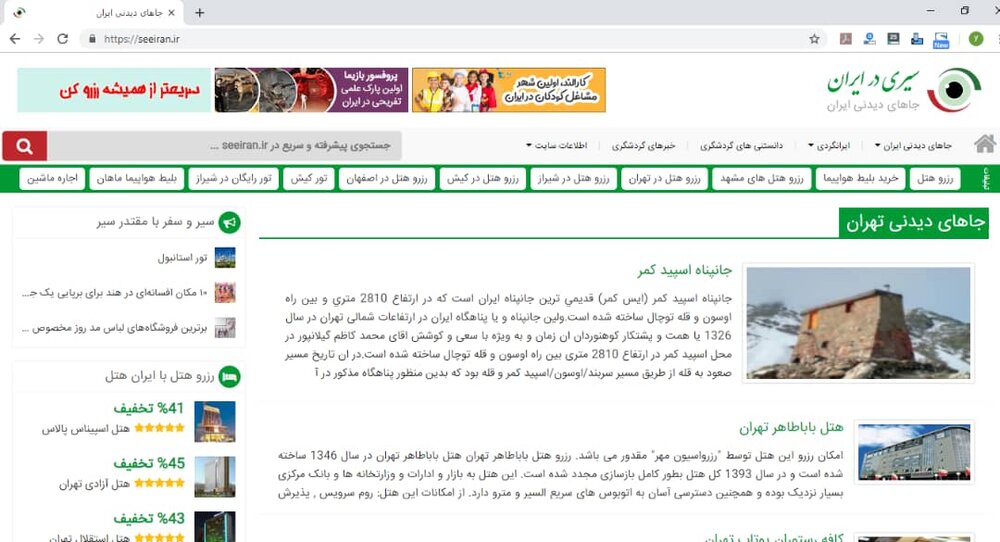Click the بلیط هواپیما ماهان button

[x=136, y=179]
